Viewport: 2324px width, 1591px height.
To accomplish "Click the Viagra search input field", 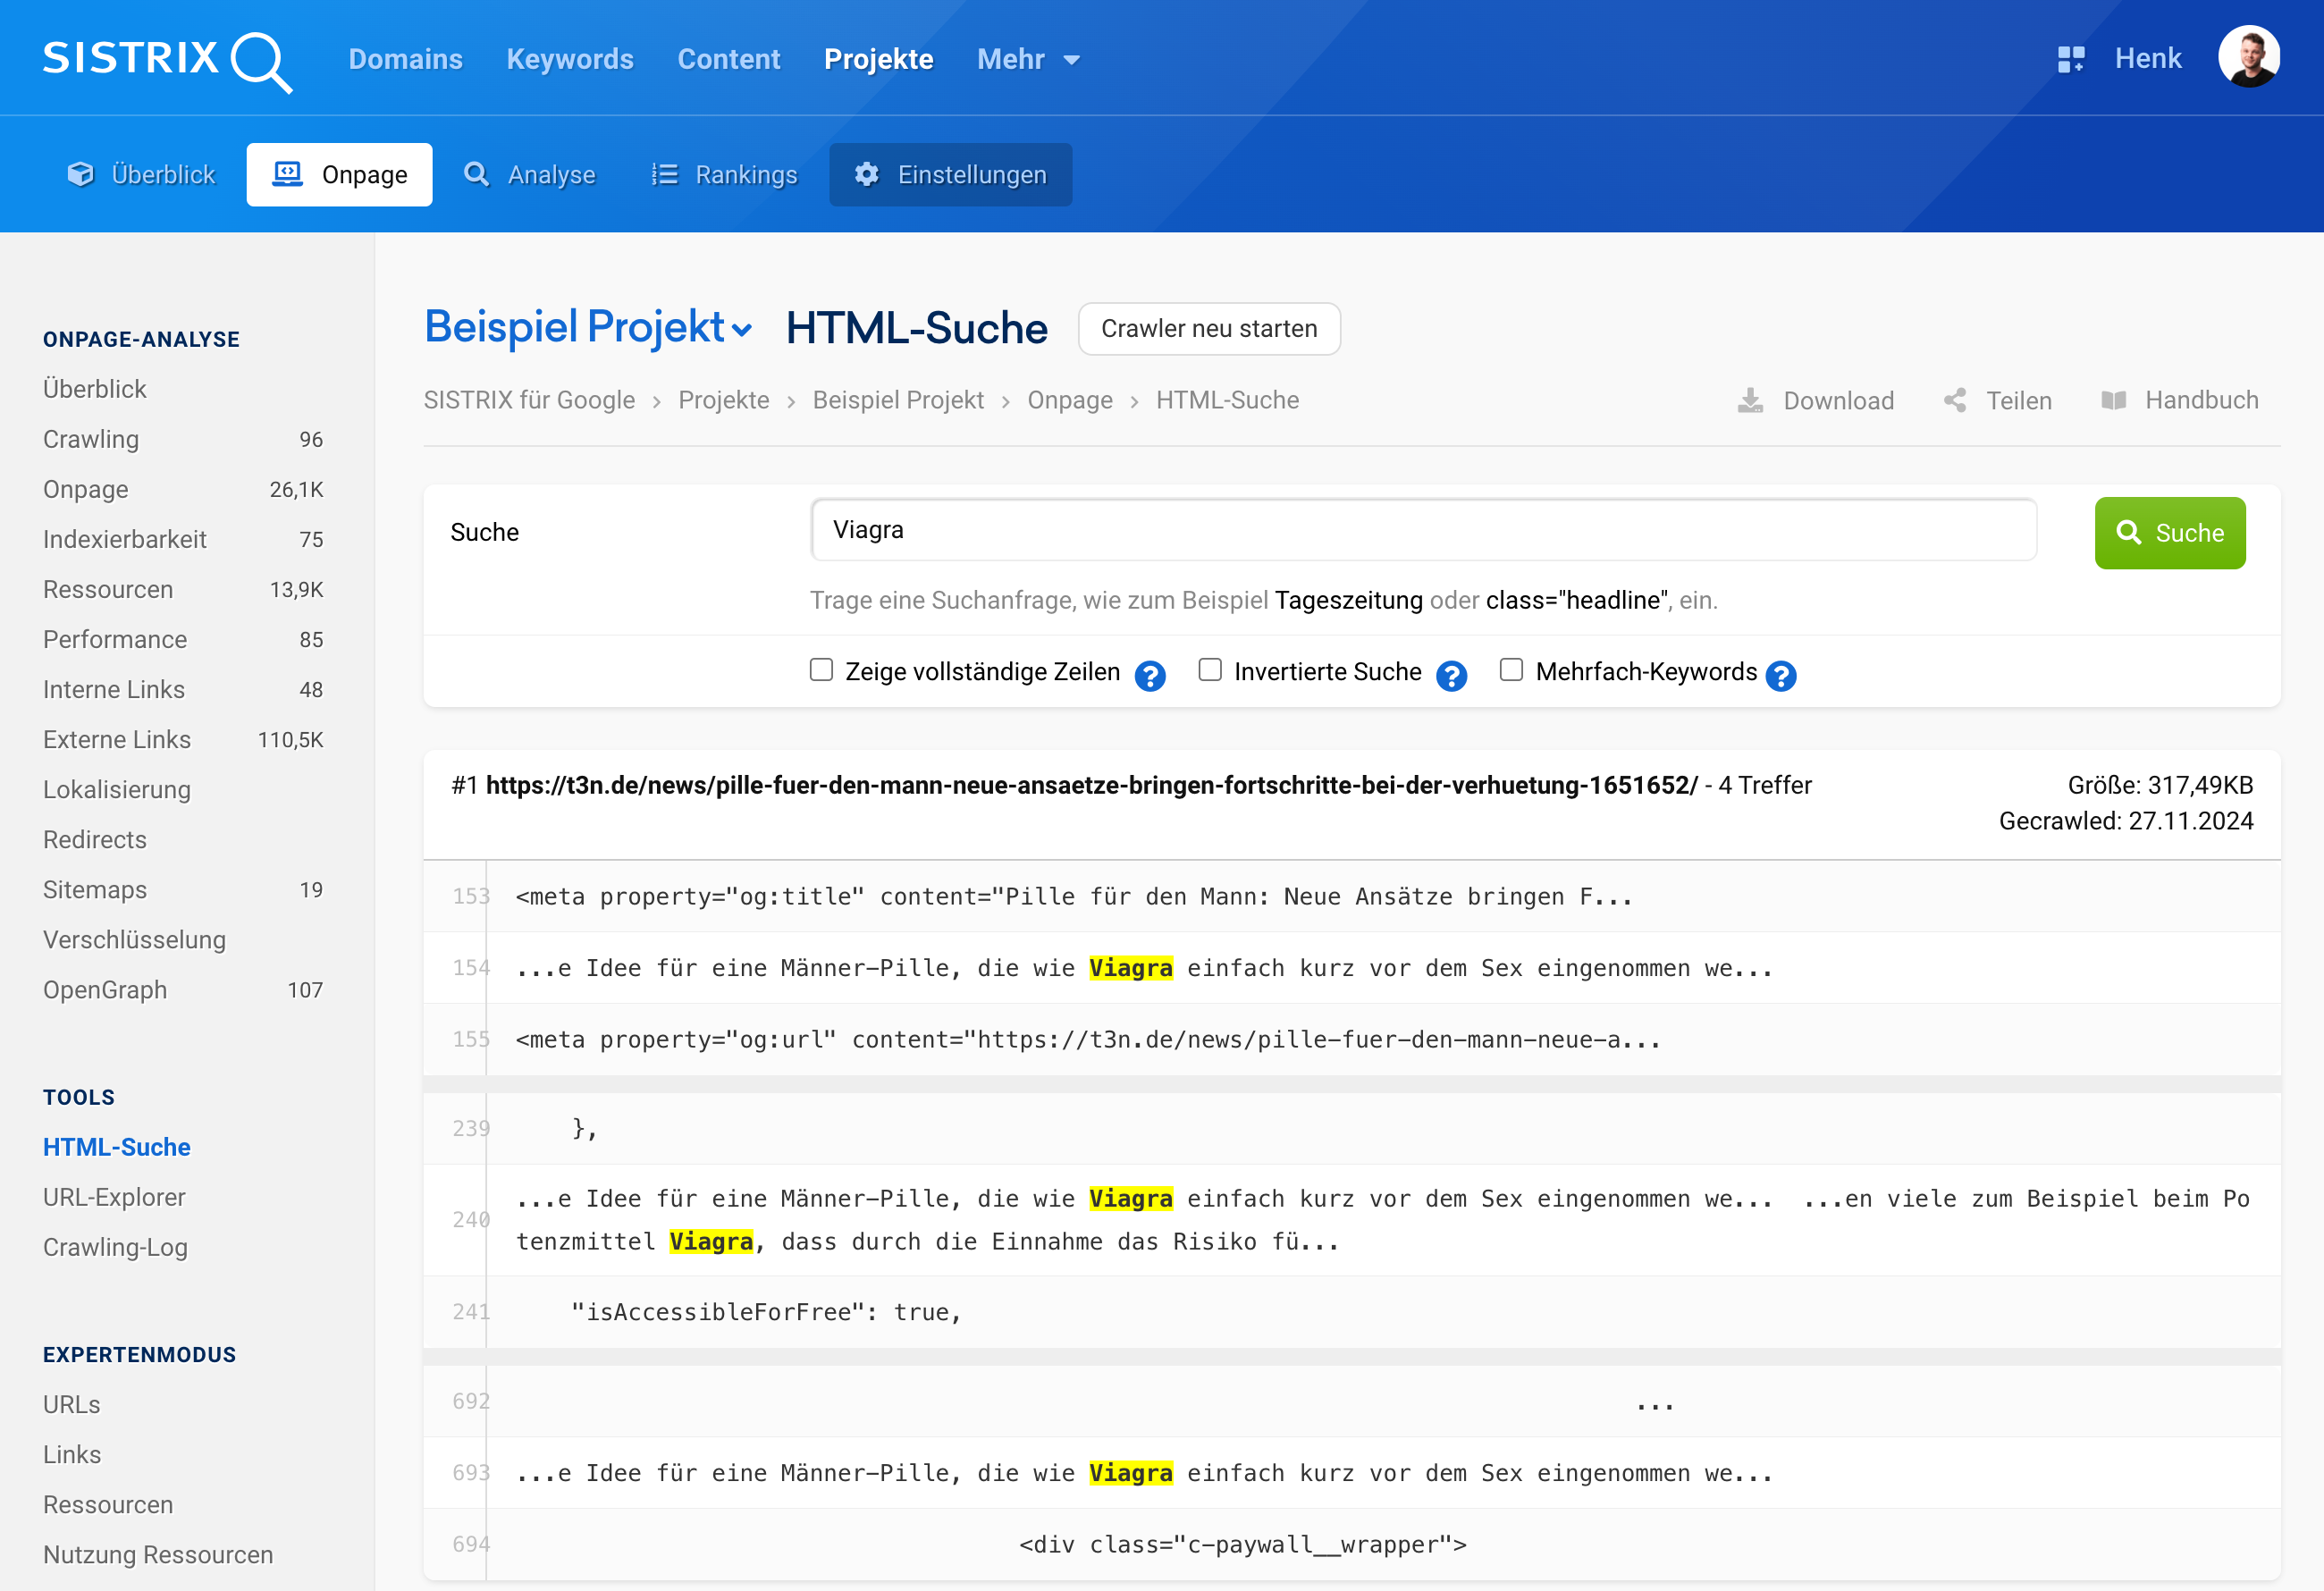I will click(x=1425, y=530).
